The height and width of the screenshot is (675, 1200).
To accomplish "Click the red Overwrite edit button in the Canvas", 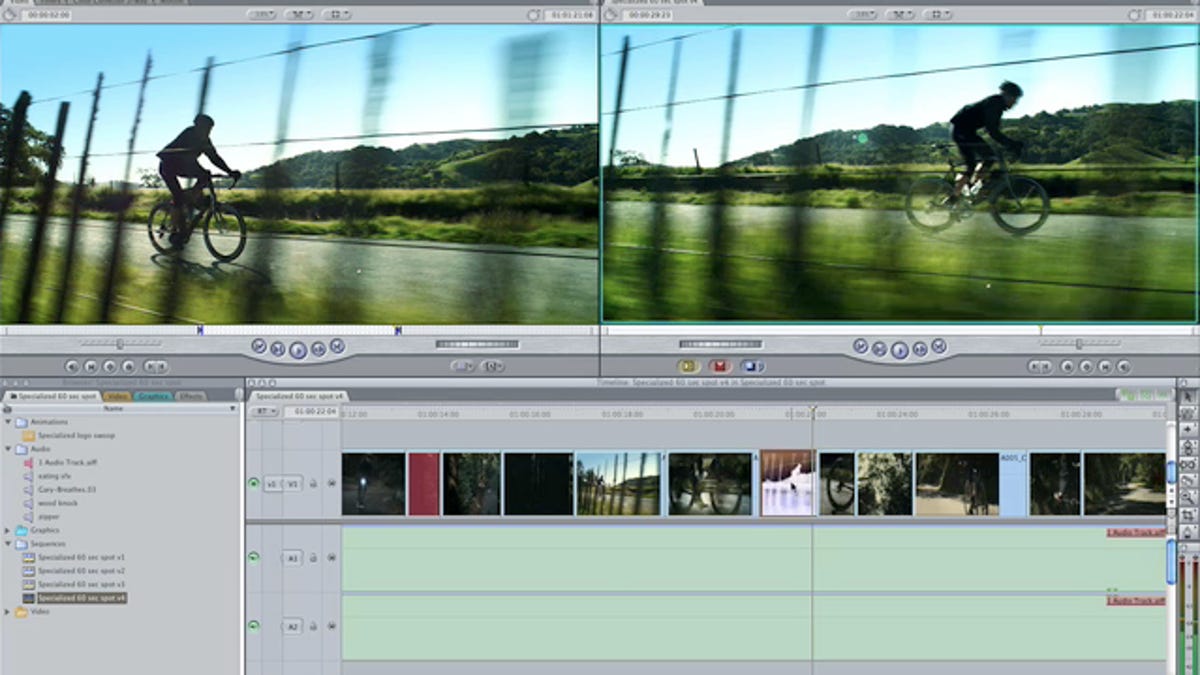I will 719,365.
